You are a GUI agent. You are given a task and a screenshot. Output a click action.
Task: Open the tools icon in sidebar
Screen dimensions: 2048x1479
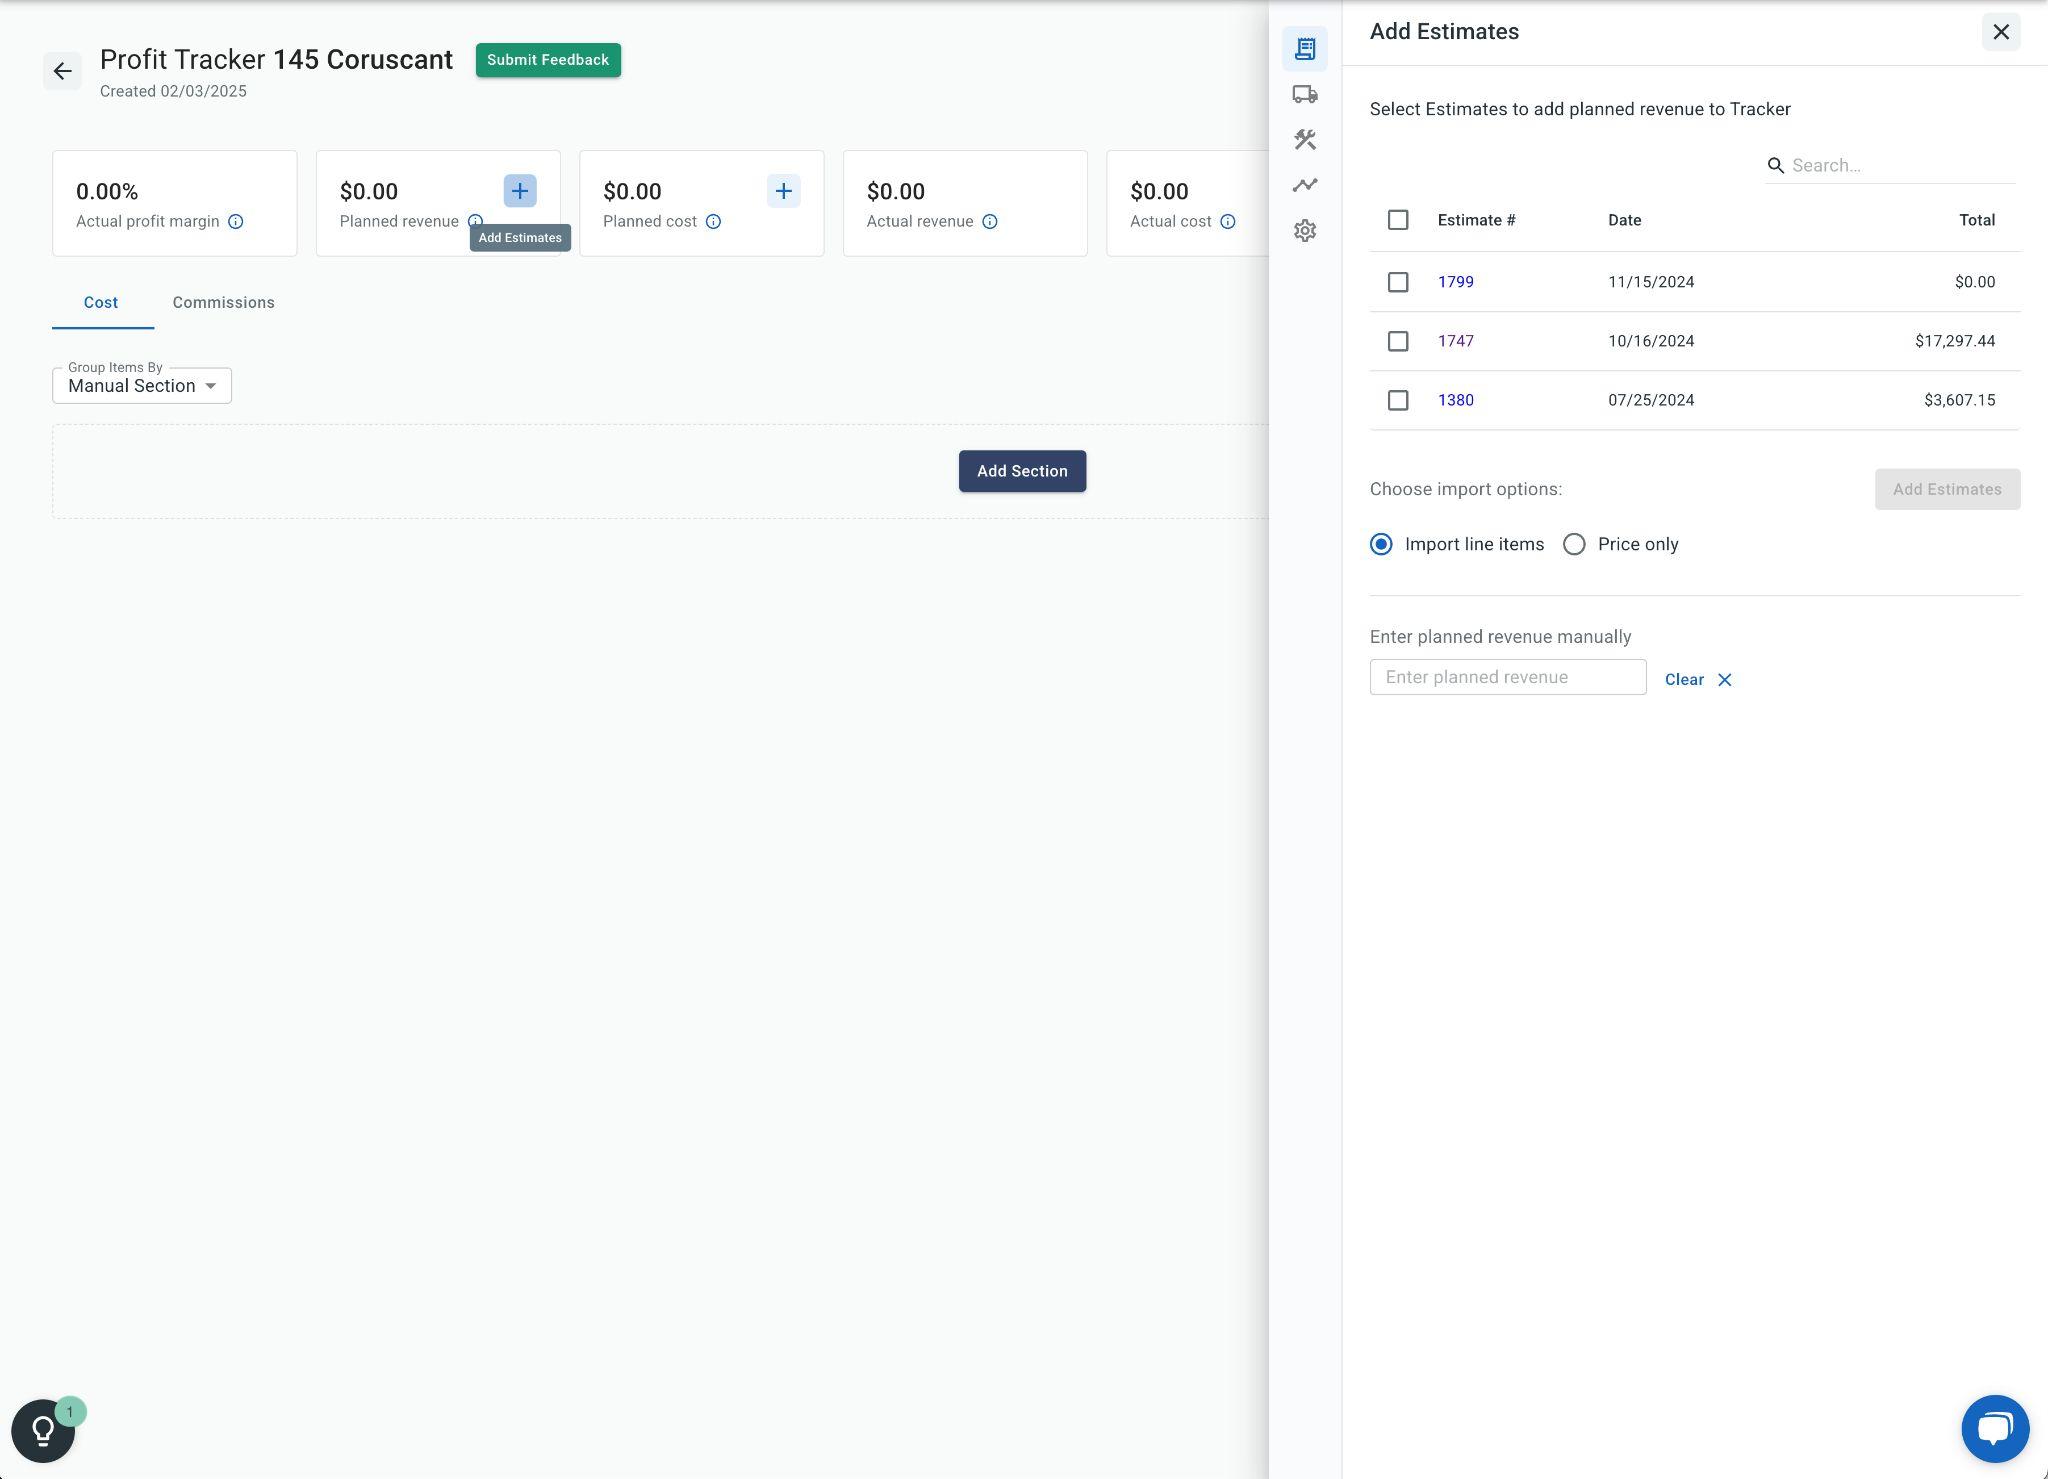tap(1304, 140)
